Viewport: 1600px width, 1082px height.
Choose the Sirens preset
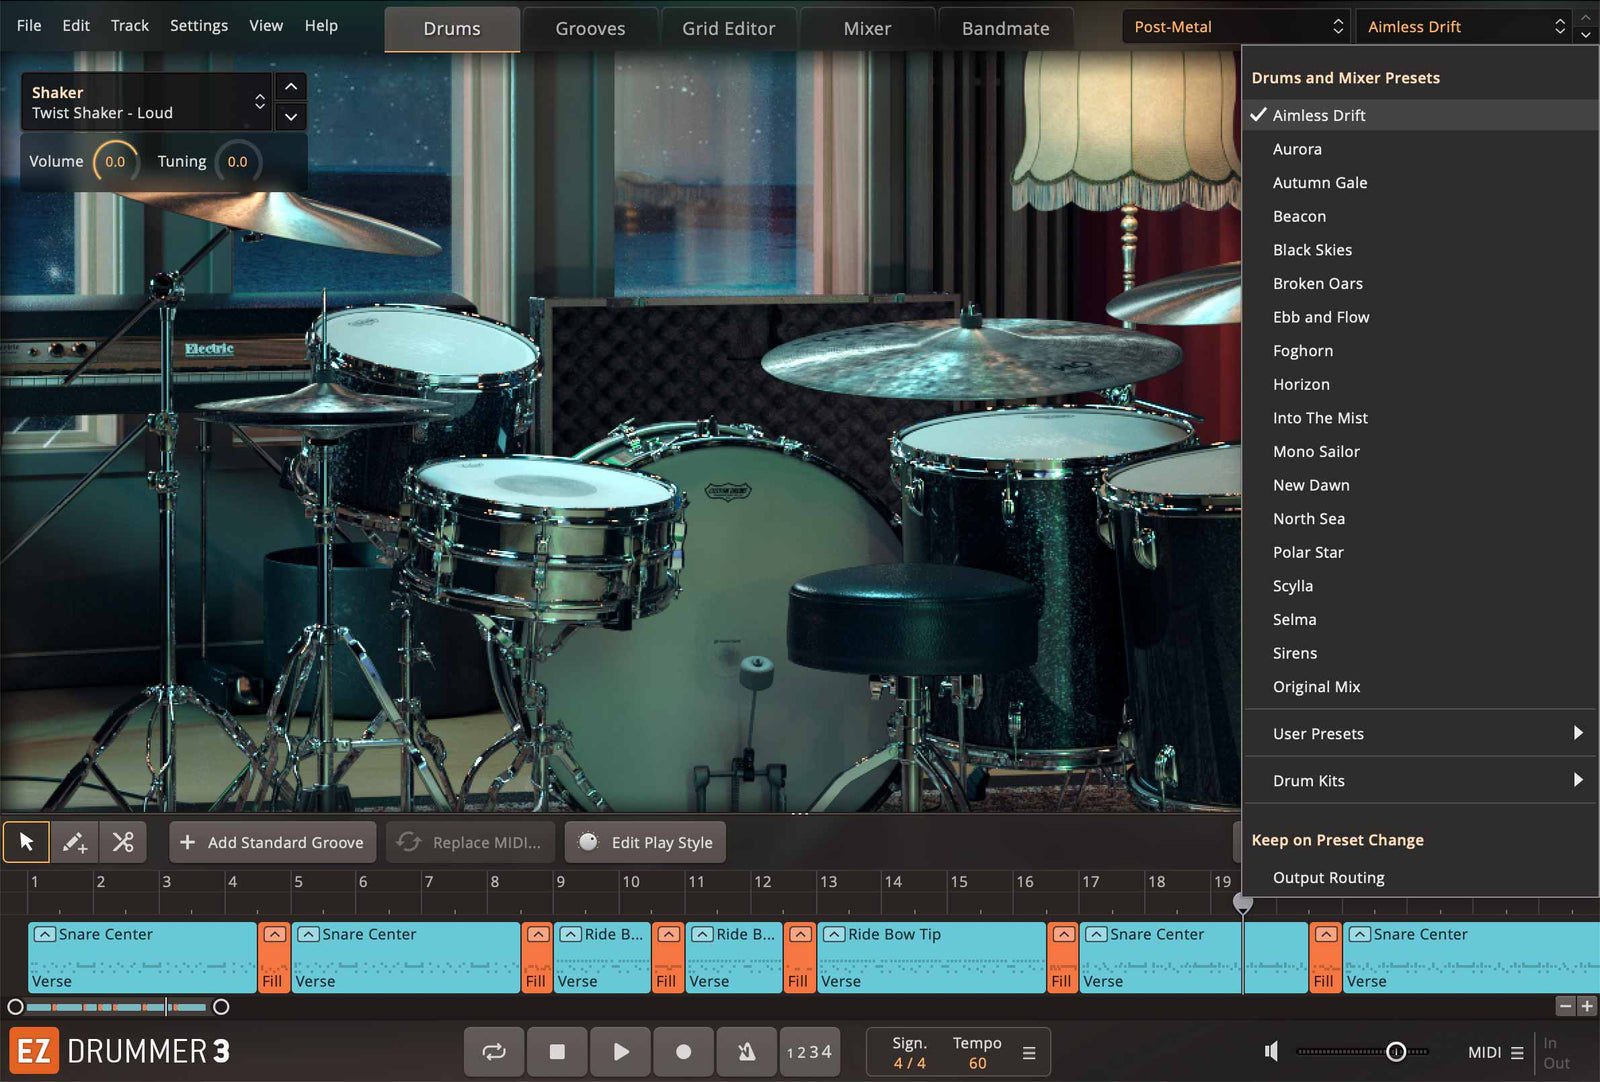[x=1420, y=653]
